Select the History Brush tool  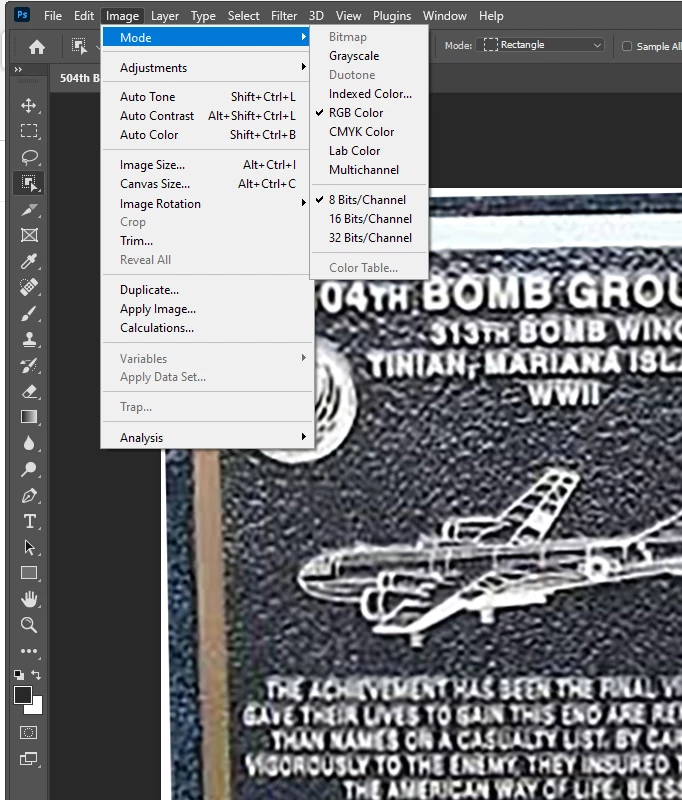tap(29, 365)
